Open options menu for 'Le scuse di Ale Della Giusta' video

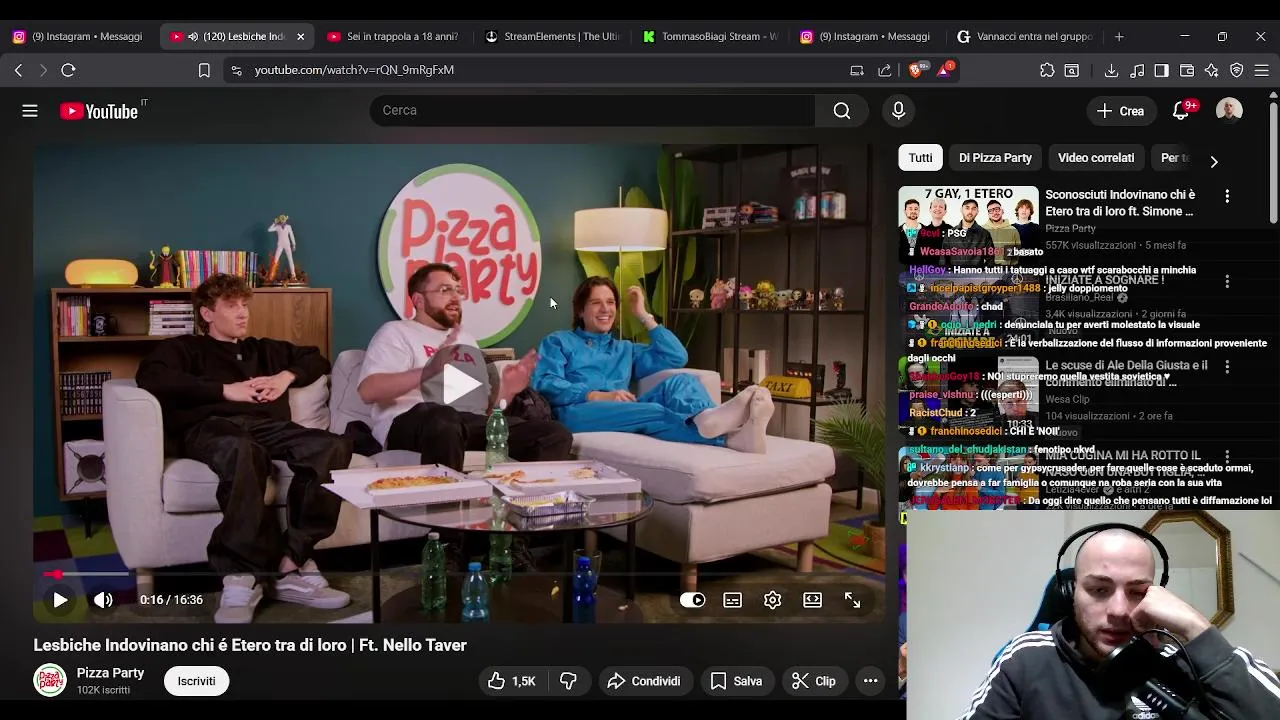point(1227,367)
